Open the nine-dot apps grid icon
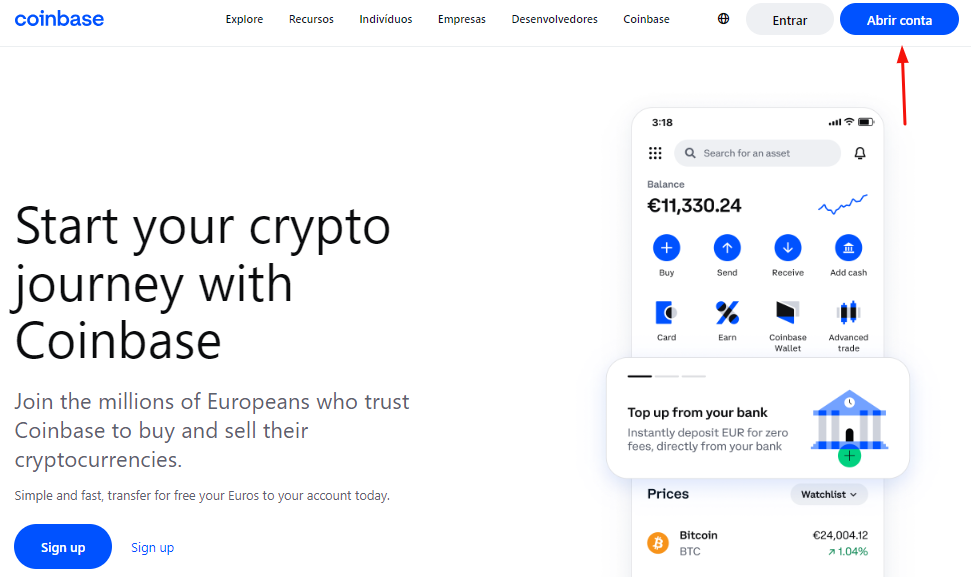Viewport: 971px width, 577px height. pyautogui.click(x=655, y=153)
